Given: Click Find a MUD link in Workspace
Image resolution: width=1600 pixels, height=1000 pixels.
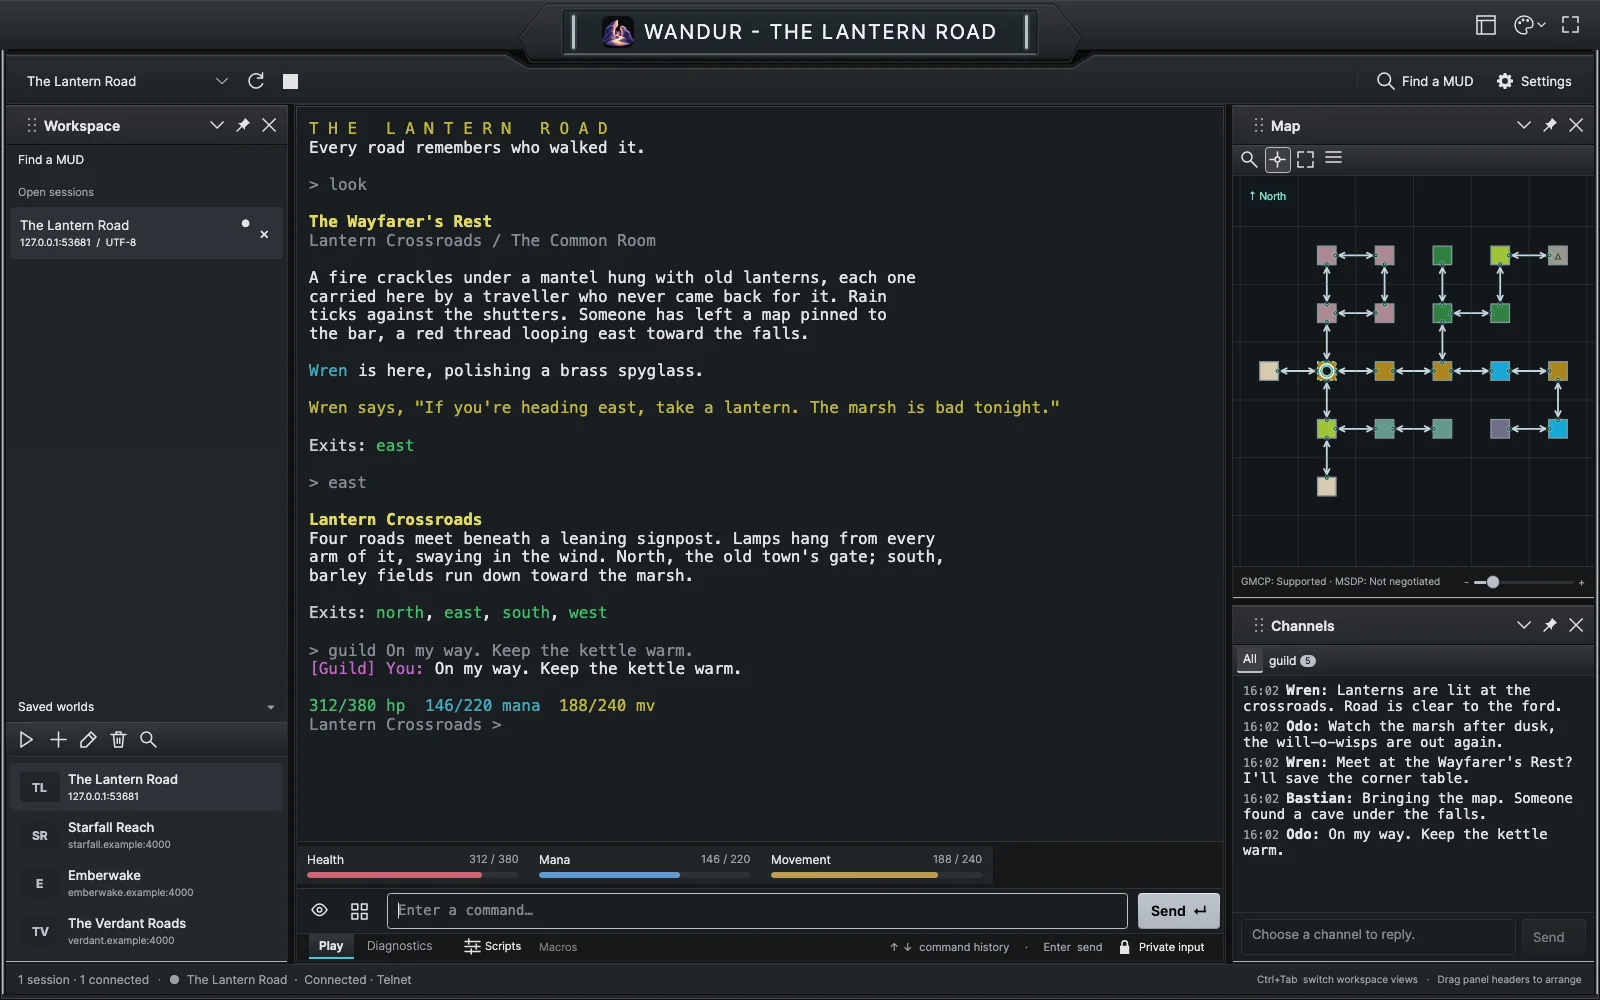Looking at the screenshot, I should [51, 160].
